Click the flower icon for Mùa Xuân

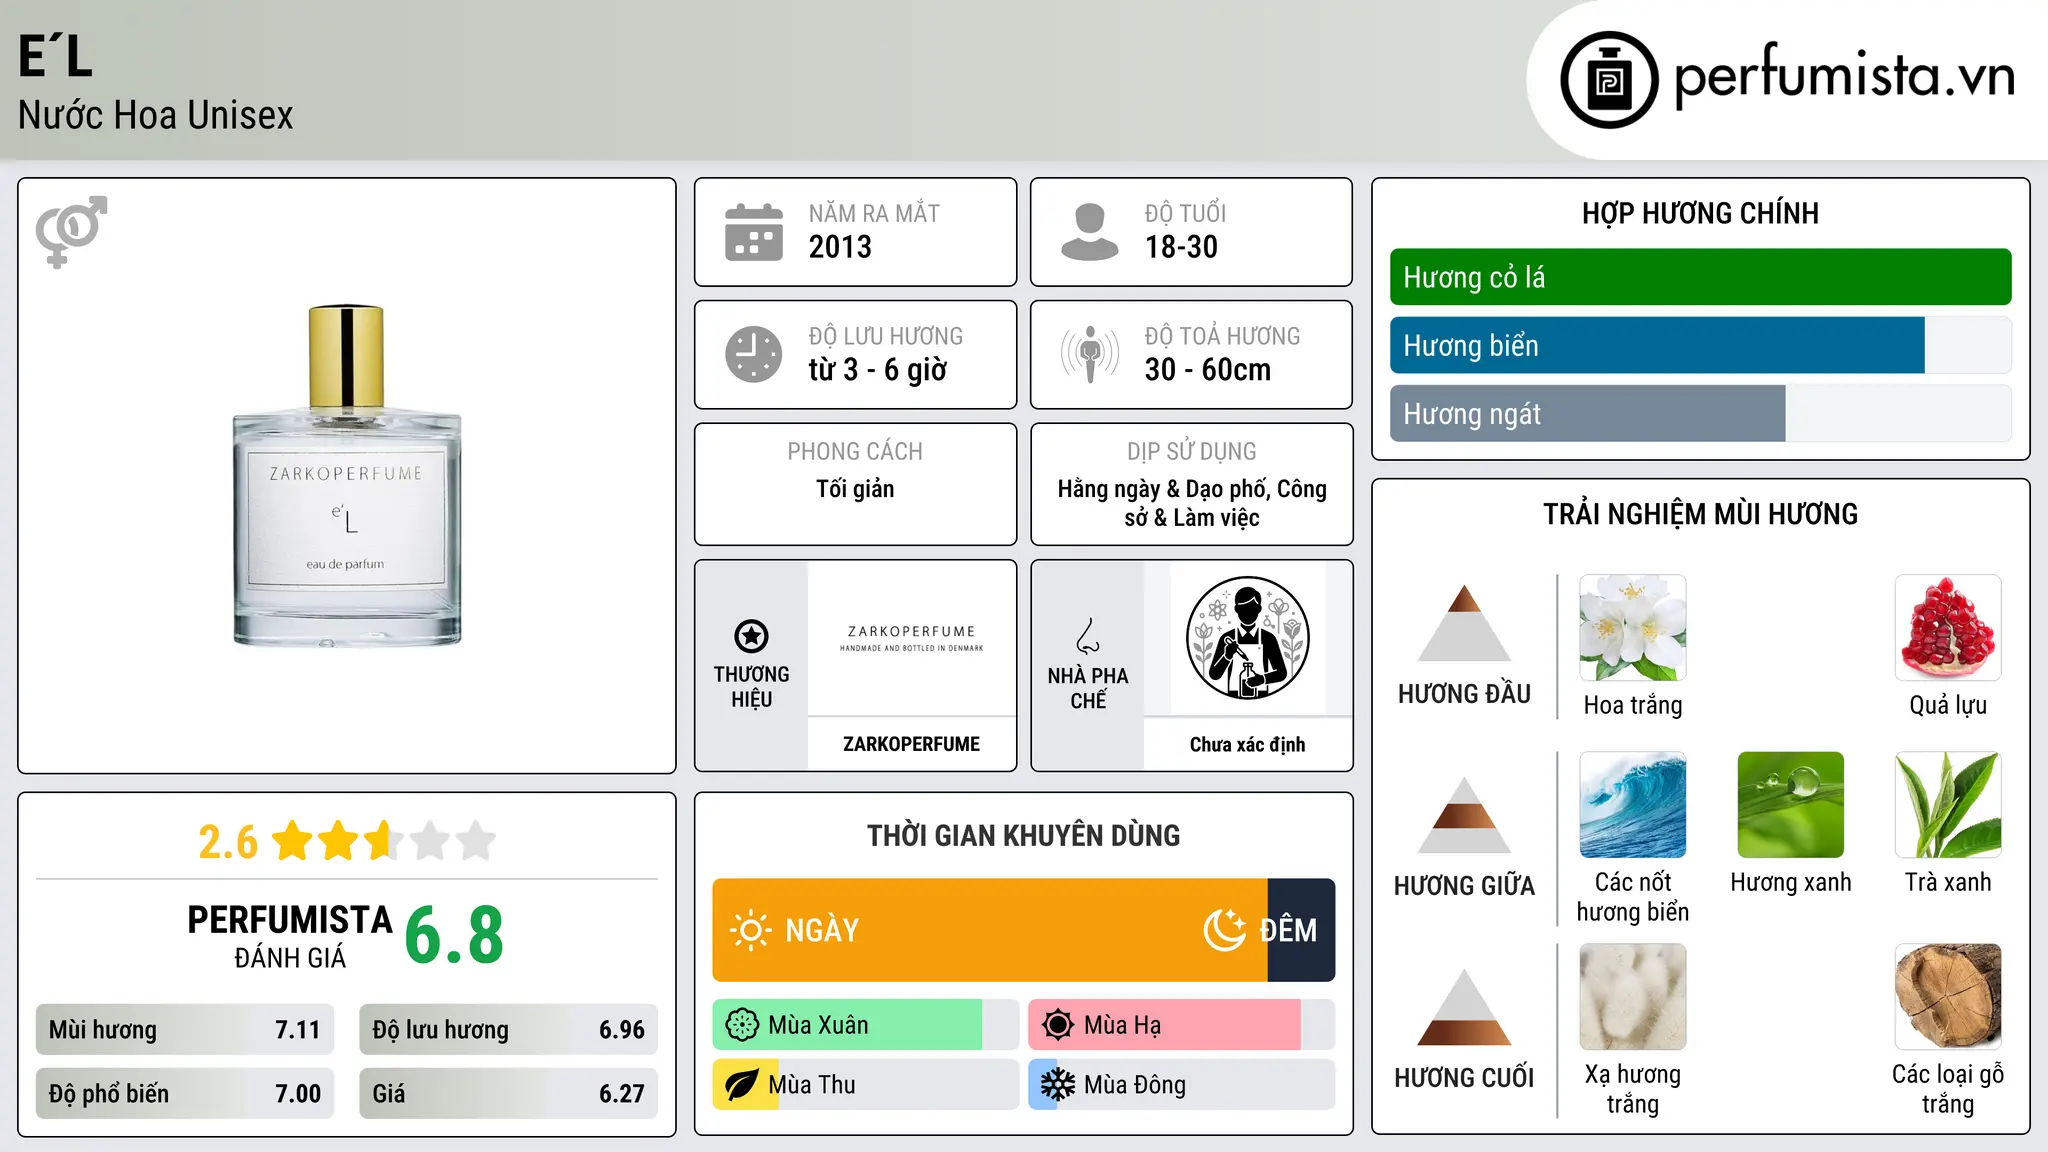[x=742, y=1025]
